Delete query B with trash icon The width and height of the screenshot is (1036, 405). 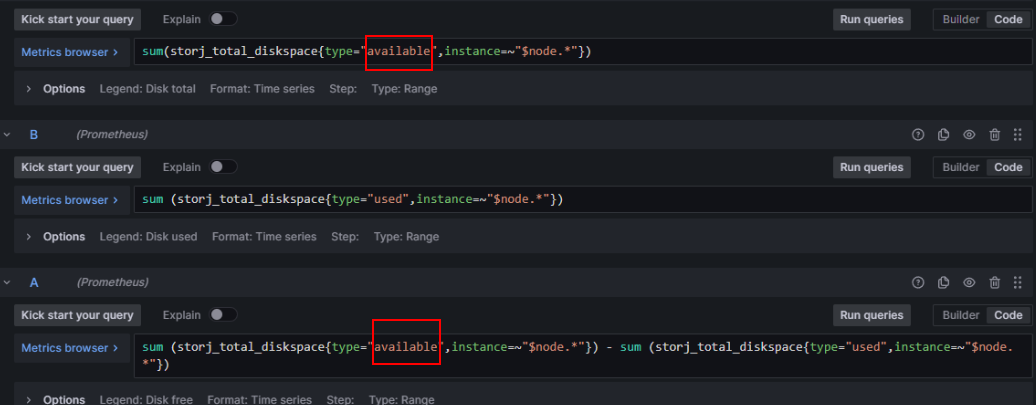click(994, 135)
